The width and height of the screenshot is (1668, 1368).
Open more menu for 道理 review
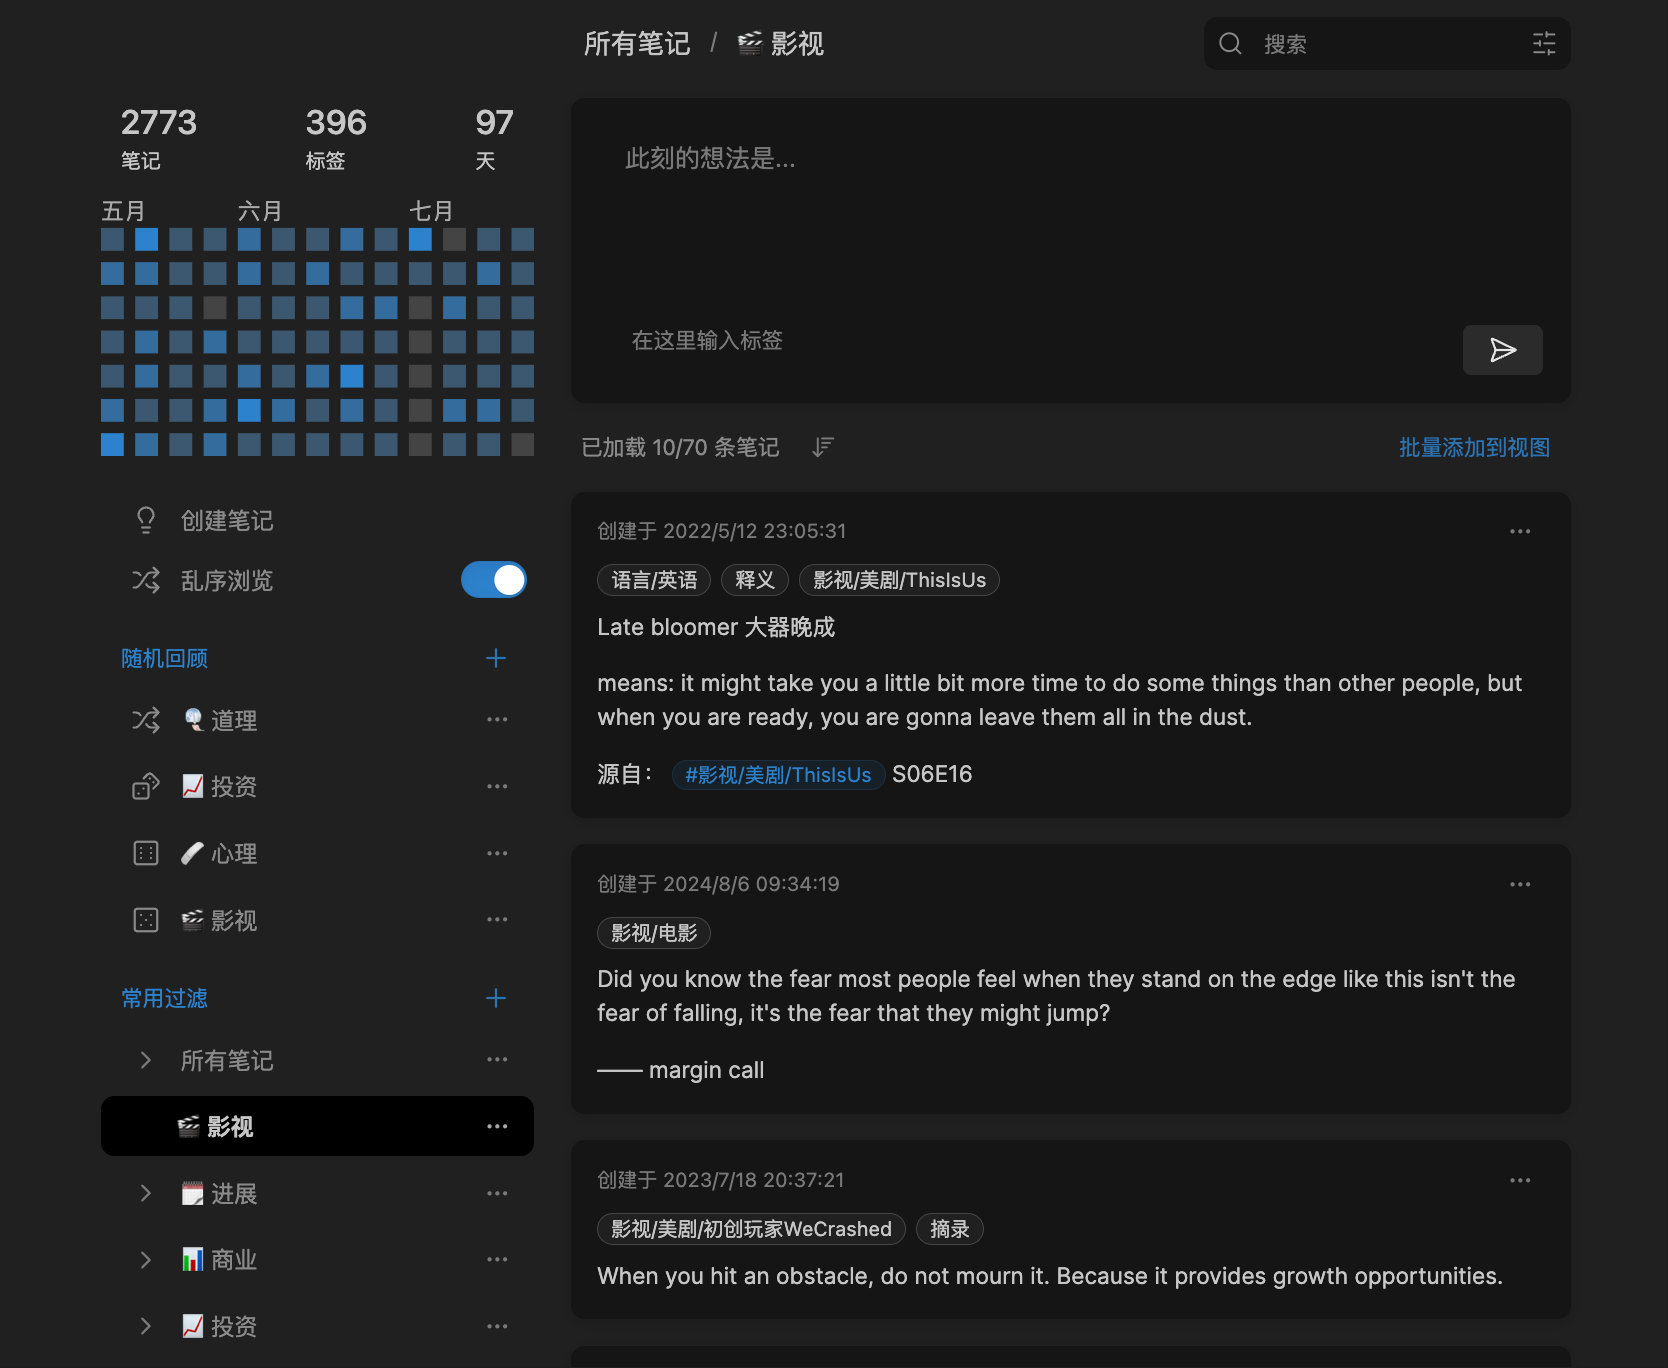[x=497, y=720]
